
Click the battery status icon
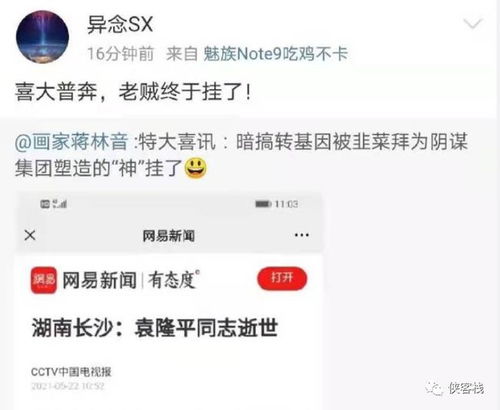click(263, 204)
